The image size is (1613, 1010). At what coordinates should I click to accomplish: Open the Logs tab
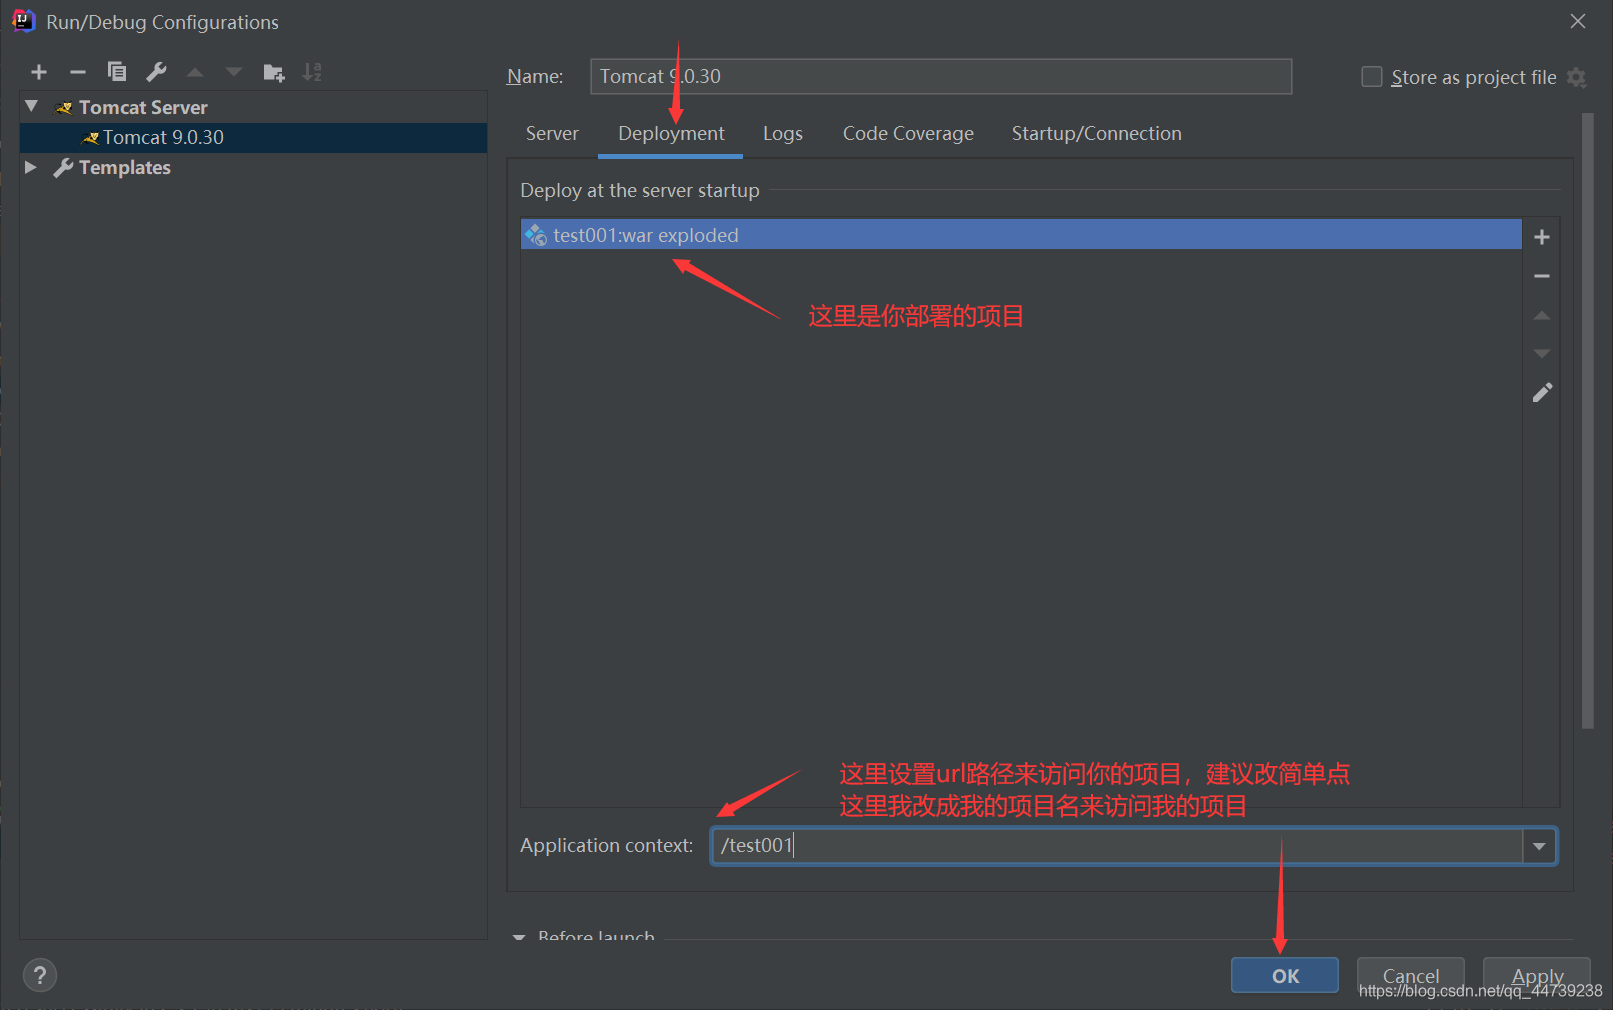tap(783, 134)
